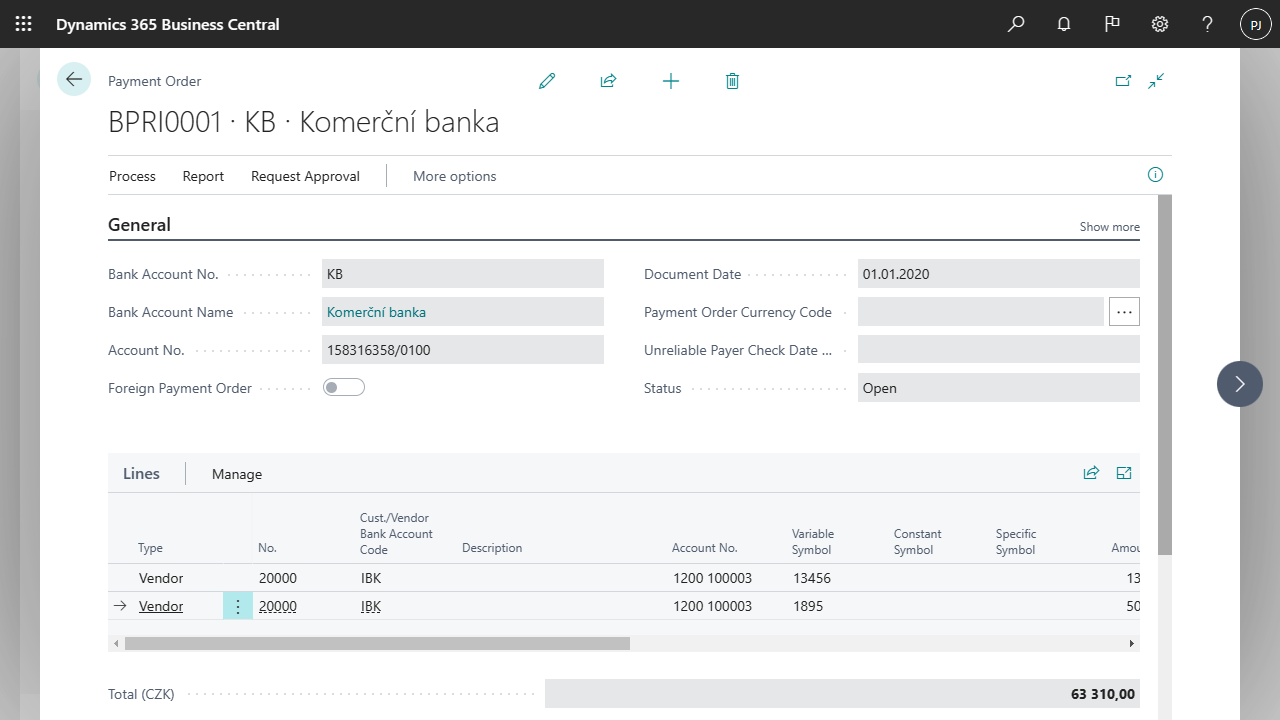1280x720 pixels.
Task: Click Variable Symbol 13456 cell
Action: (812, 578)
